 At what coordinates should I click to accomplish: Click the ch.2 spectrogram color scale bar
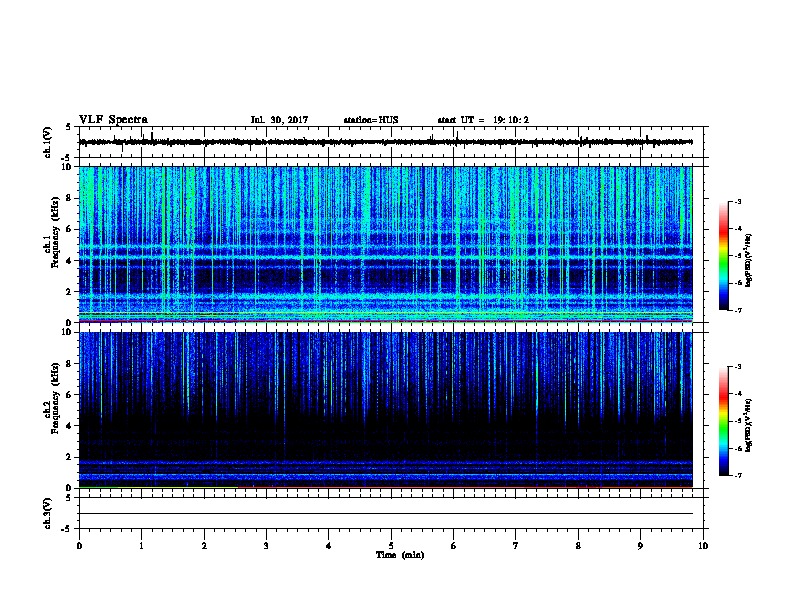point(723,421)
